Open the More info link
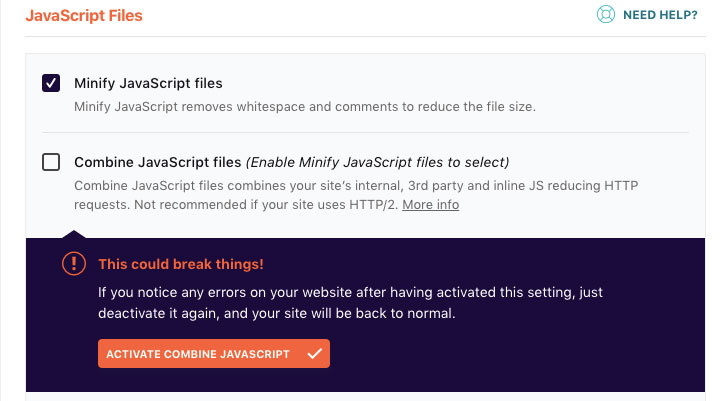This screenshot has height=401, width=724. click(430, 205)
